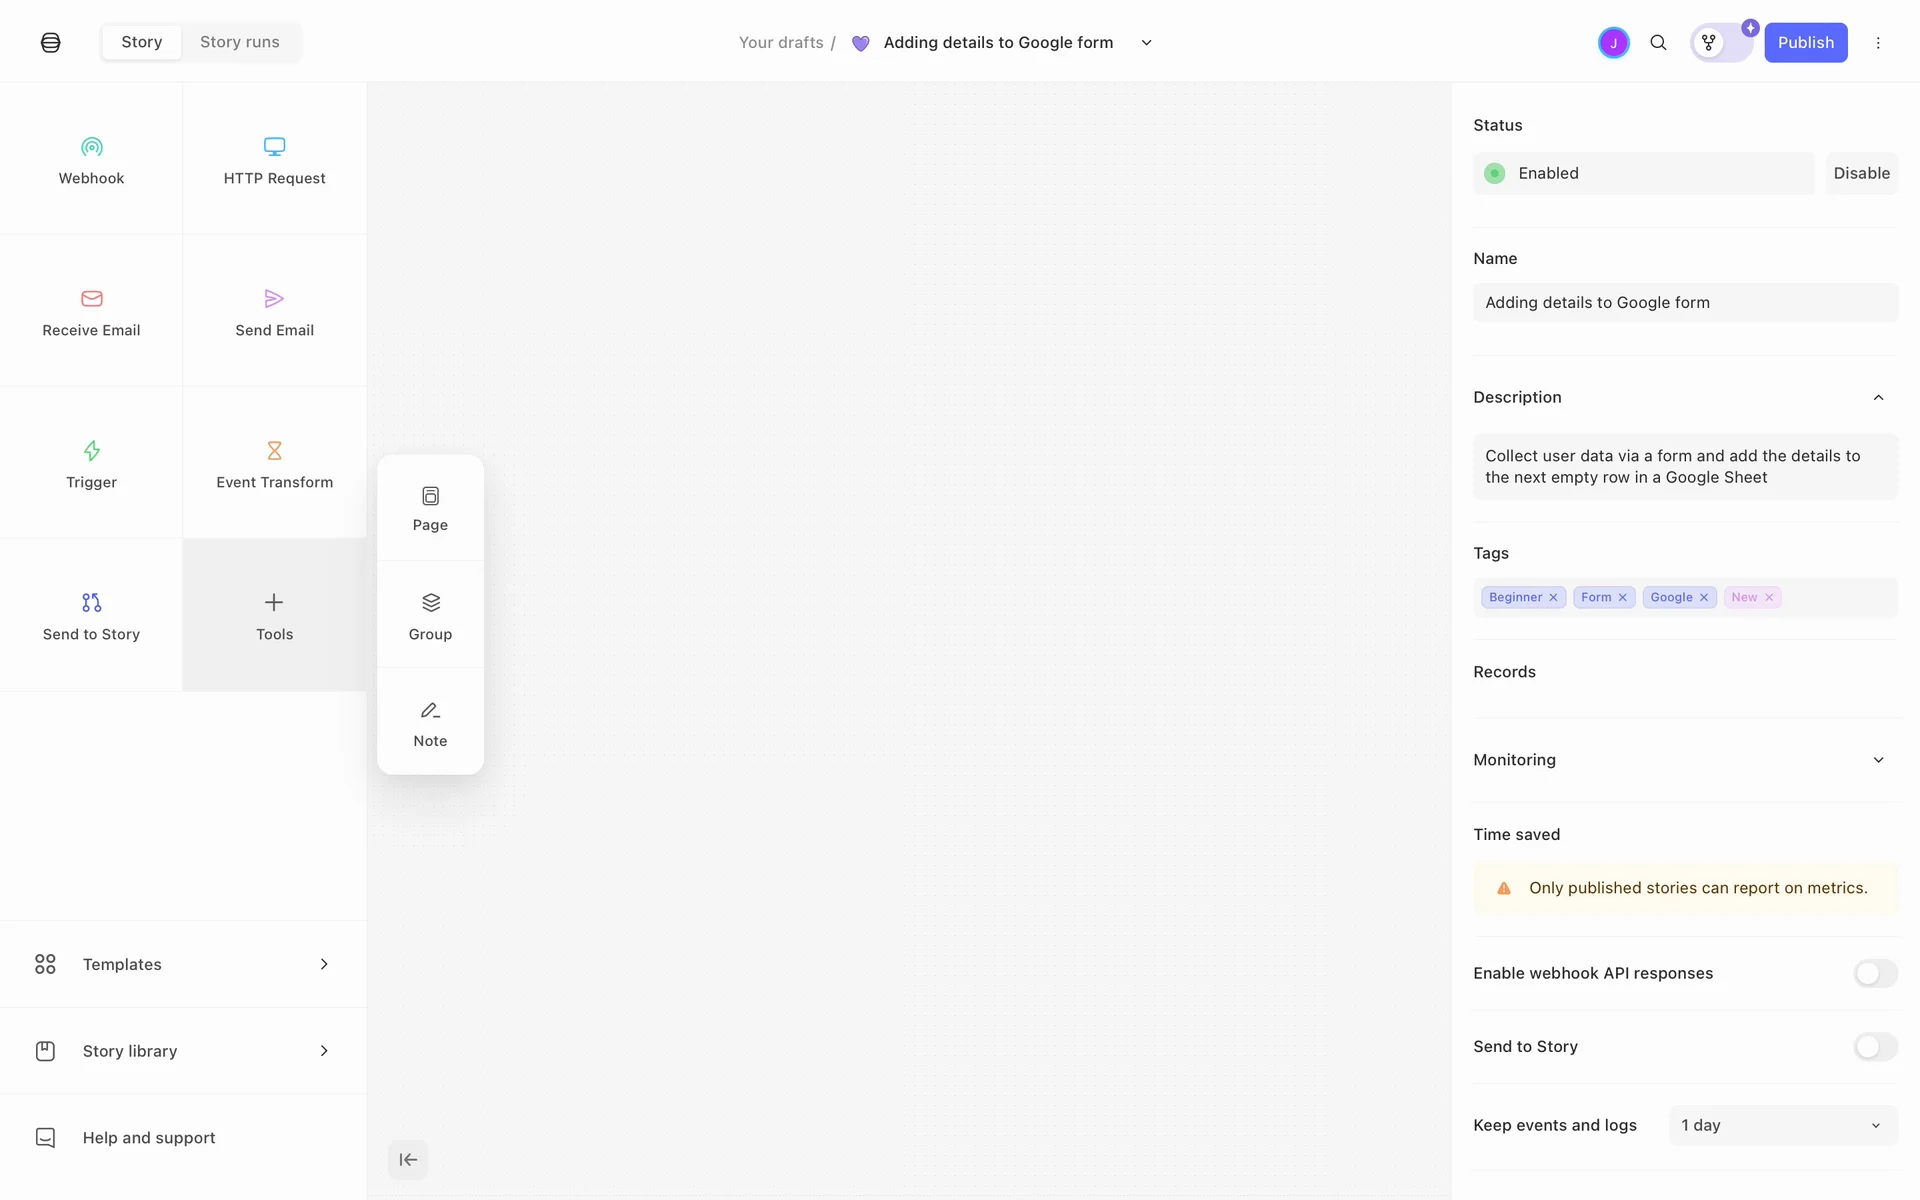Click the Publish button
This screenshot has width=1920, height=1200.
1805,42
